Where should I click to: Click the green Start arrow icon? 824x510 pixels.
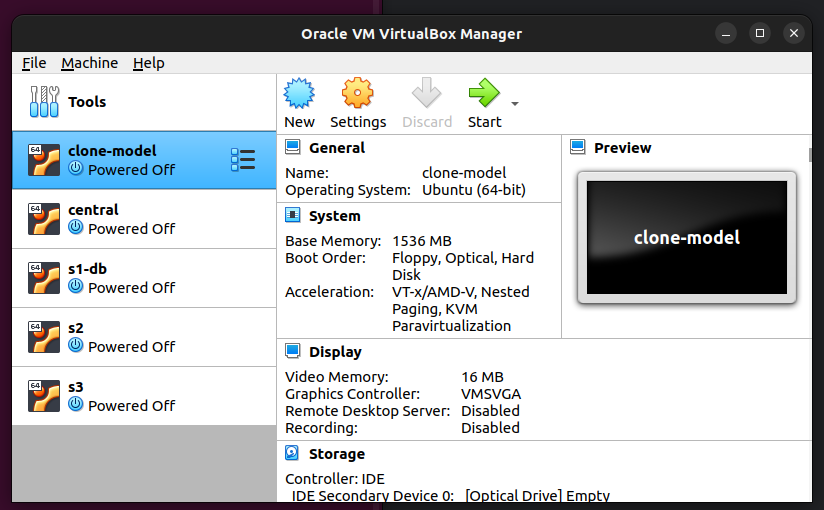pyautogui.click(x=484, y=93)
